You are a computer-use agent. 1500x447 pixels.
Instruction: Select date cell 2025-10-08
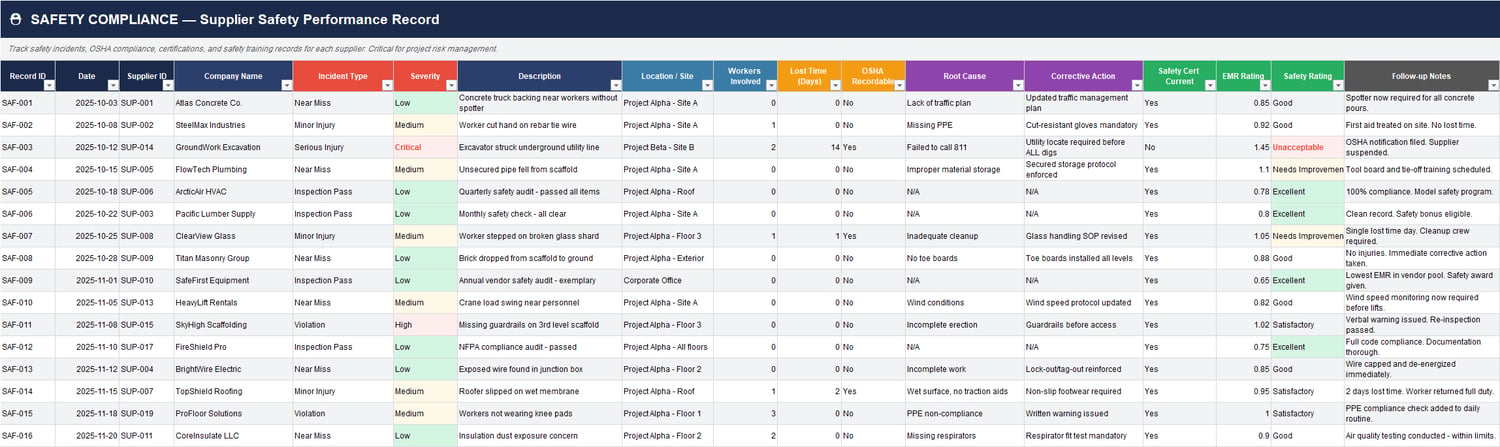point(87,125)
